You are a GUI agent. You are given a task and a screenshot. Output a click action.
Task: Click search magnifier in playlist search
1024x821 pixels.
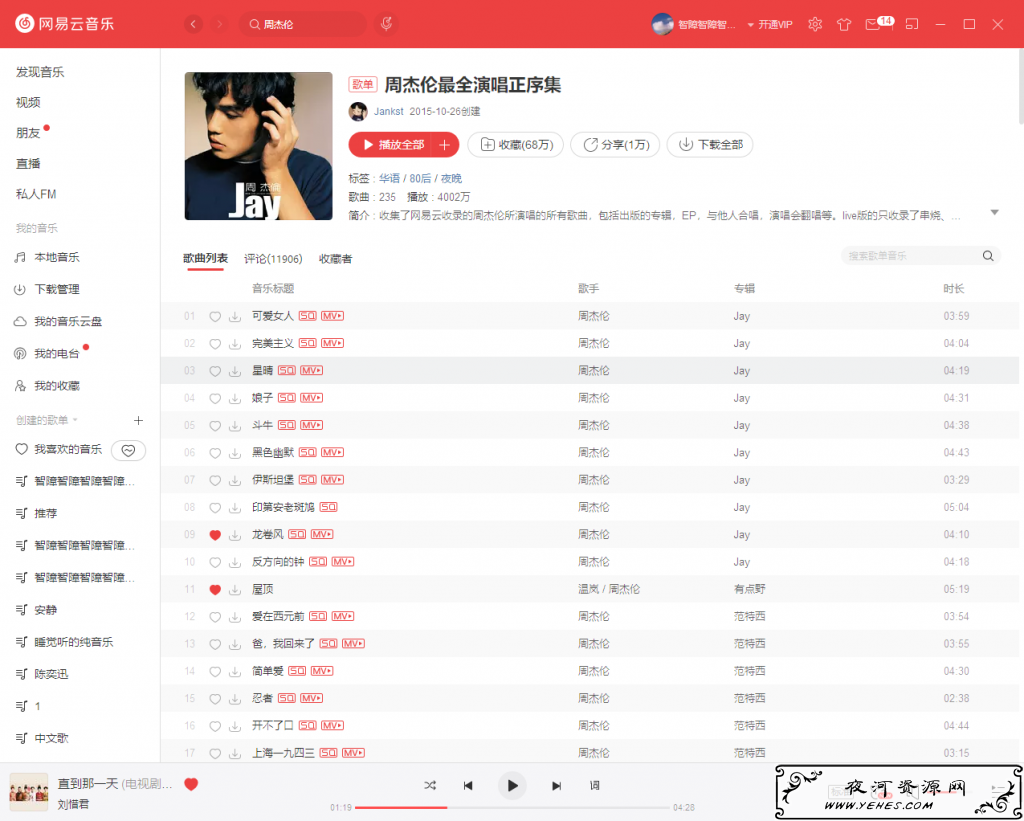pyautogui.click(x=988, y=256)
